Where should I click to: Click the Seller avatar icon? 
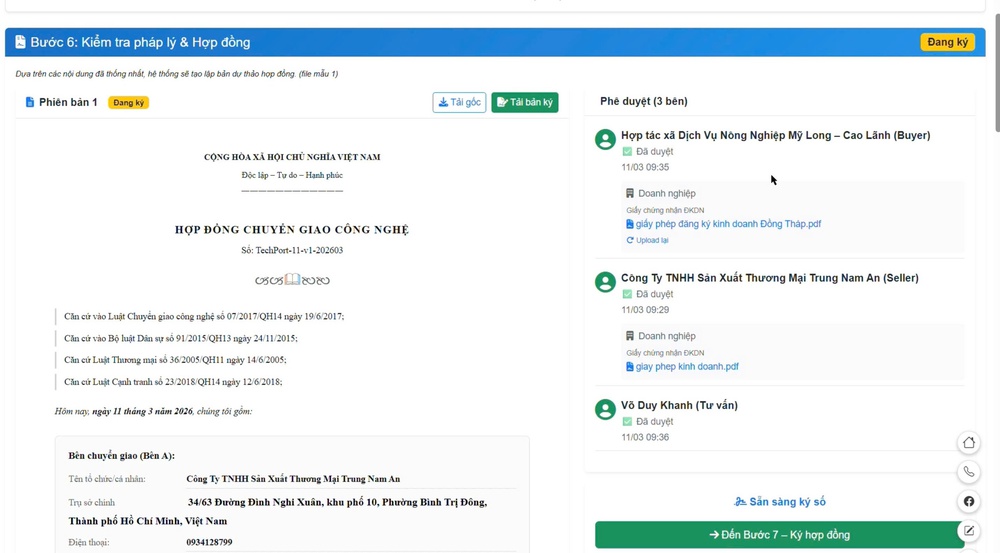[605, 282]
